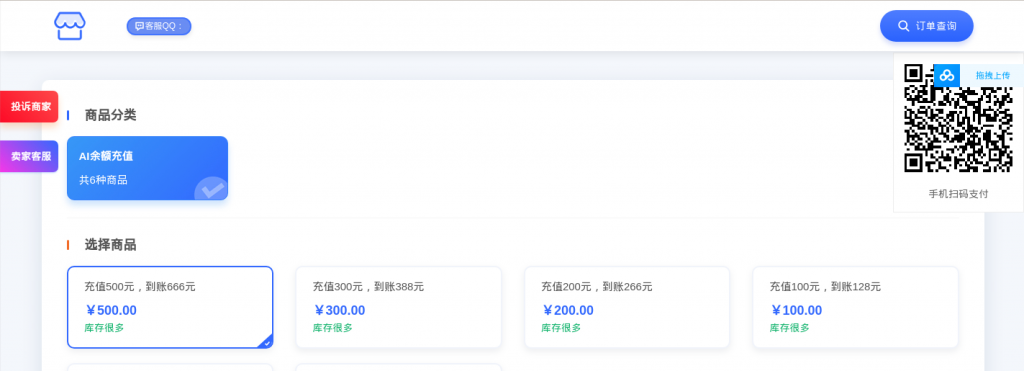The image size is (1024, 371).
Task: Click the ￥100.00 price text
Action: pyautogui.click(x=797, y=310)
